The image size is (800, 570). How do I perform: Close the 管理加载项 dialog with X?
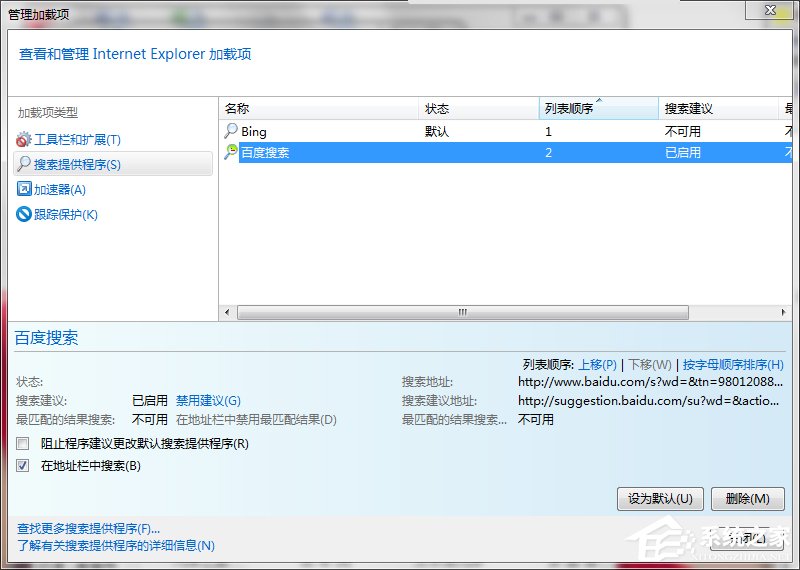770,10
